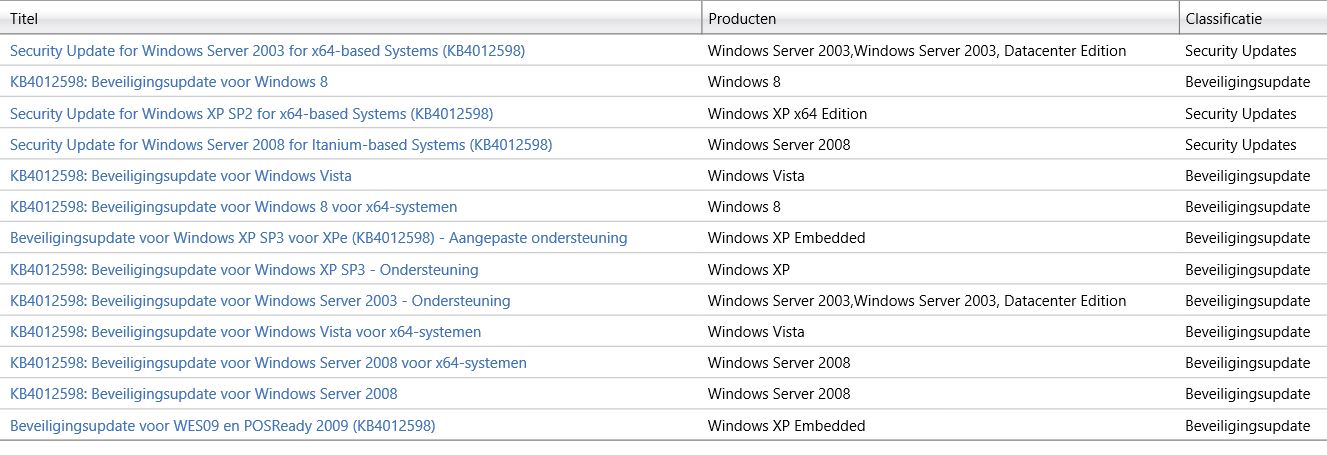The width and height of the screenshot is (1327, 455).
Task: Select Beveiligingsupdate cell in the last row
Action: [1247, 425]
